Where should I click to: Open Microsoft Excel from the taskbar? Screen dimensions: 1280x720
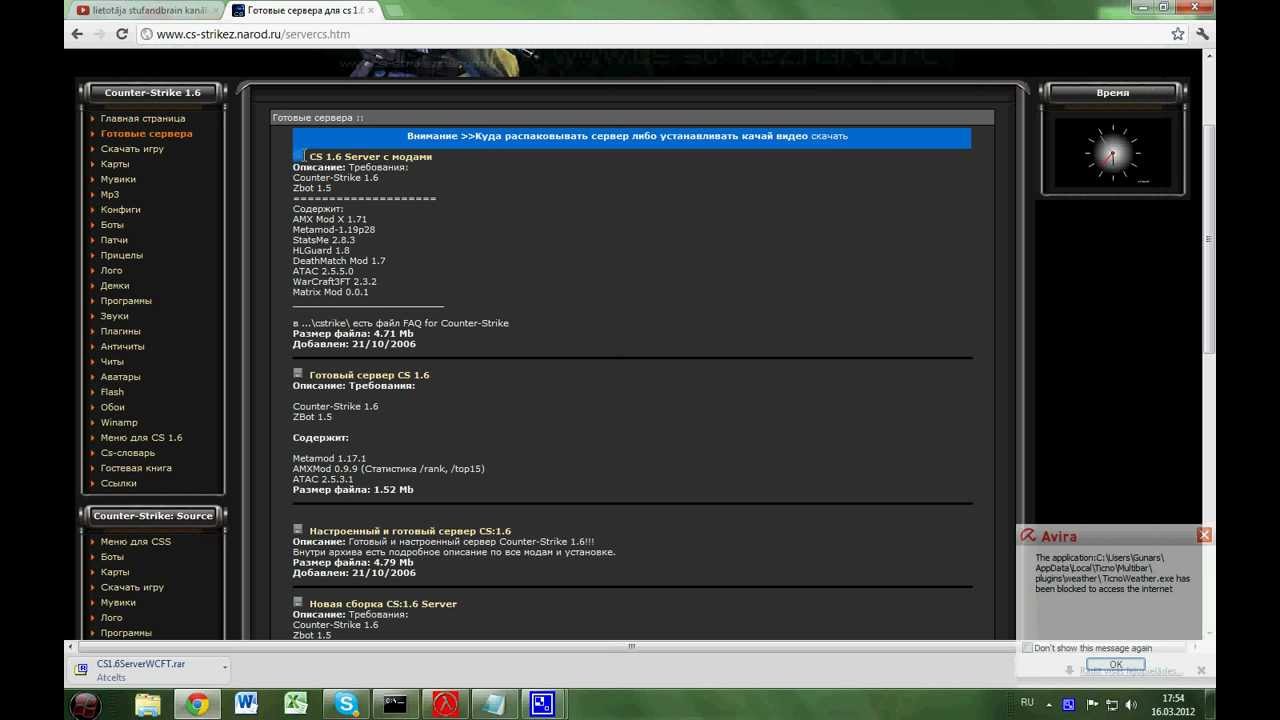click(296, 704)
